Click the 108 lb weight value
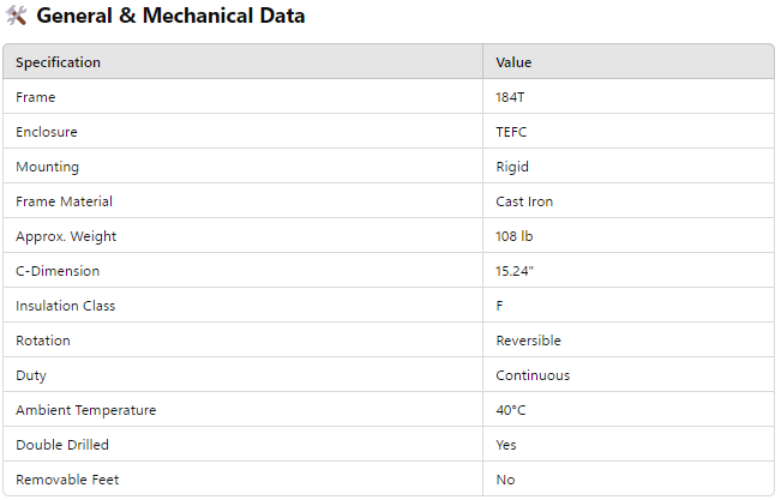Screen dimensions: 781x500 point(515,236)
